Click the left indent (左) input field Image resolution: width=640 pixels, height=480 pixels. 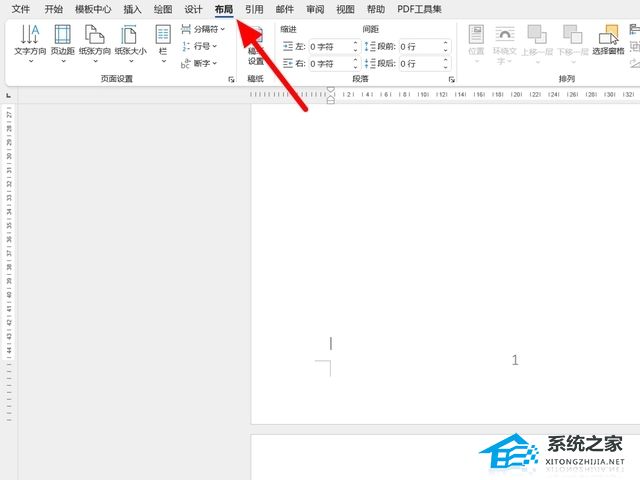pyautogui.click(x=328, y=47)
